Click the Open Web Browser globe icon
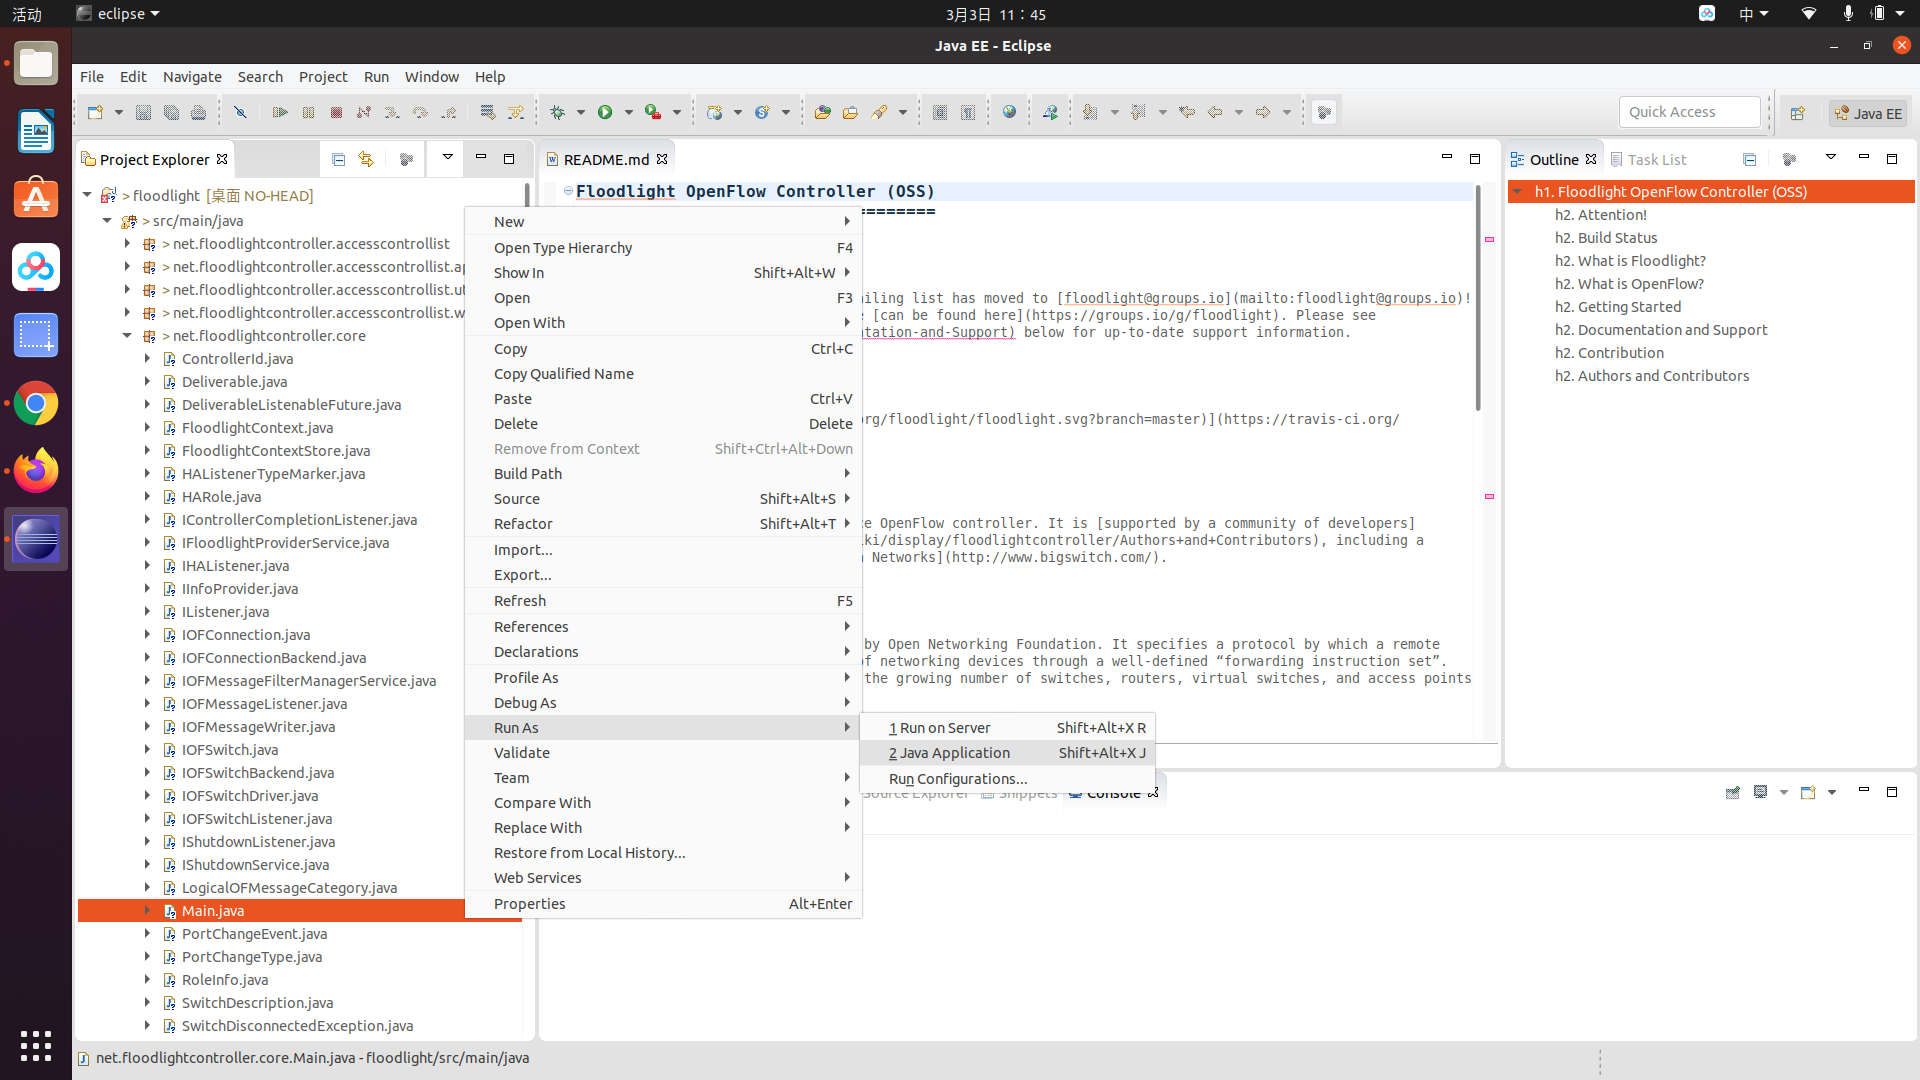This screenshot has width=1920, height=1080. (1009, 113)
